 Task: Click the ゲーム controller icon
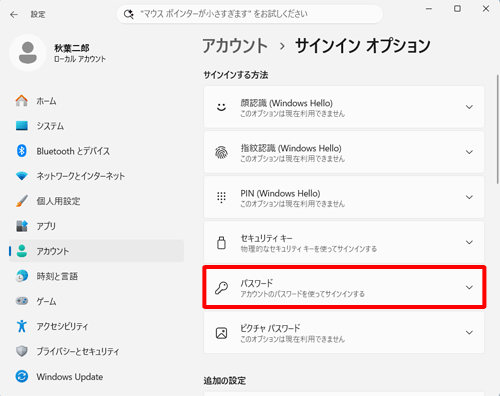point(22,301)
